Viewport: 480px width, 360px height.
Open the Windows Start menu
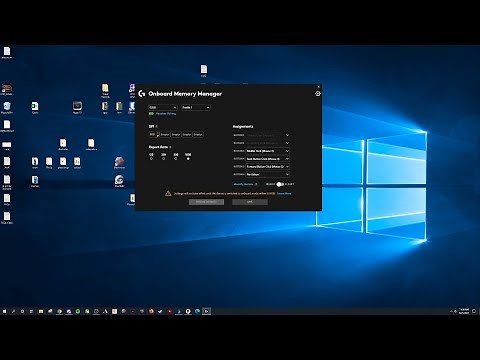(5, 311)
